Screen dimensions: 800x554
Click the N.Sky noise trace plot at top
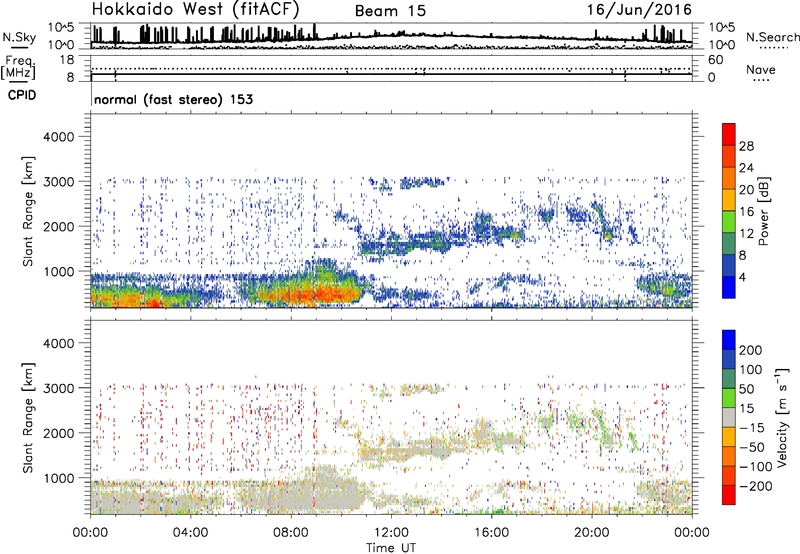392,36
